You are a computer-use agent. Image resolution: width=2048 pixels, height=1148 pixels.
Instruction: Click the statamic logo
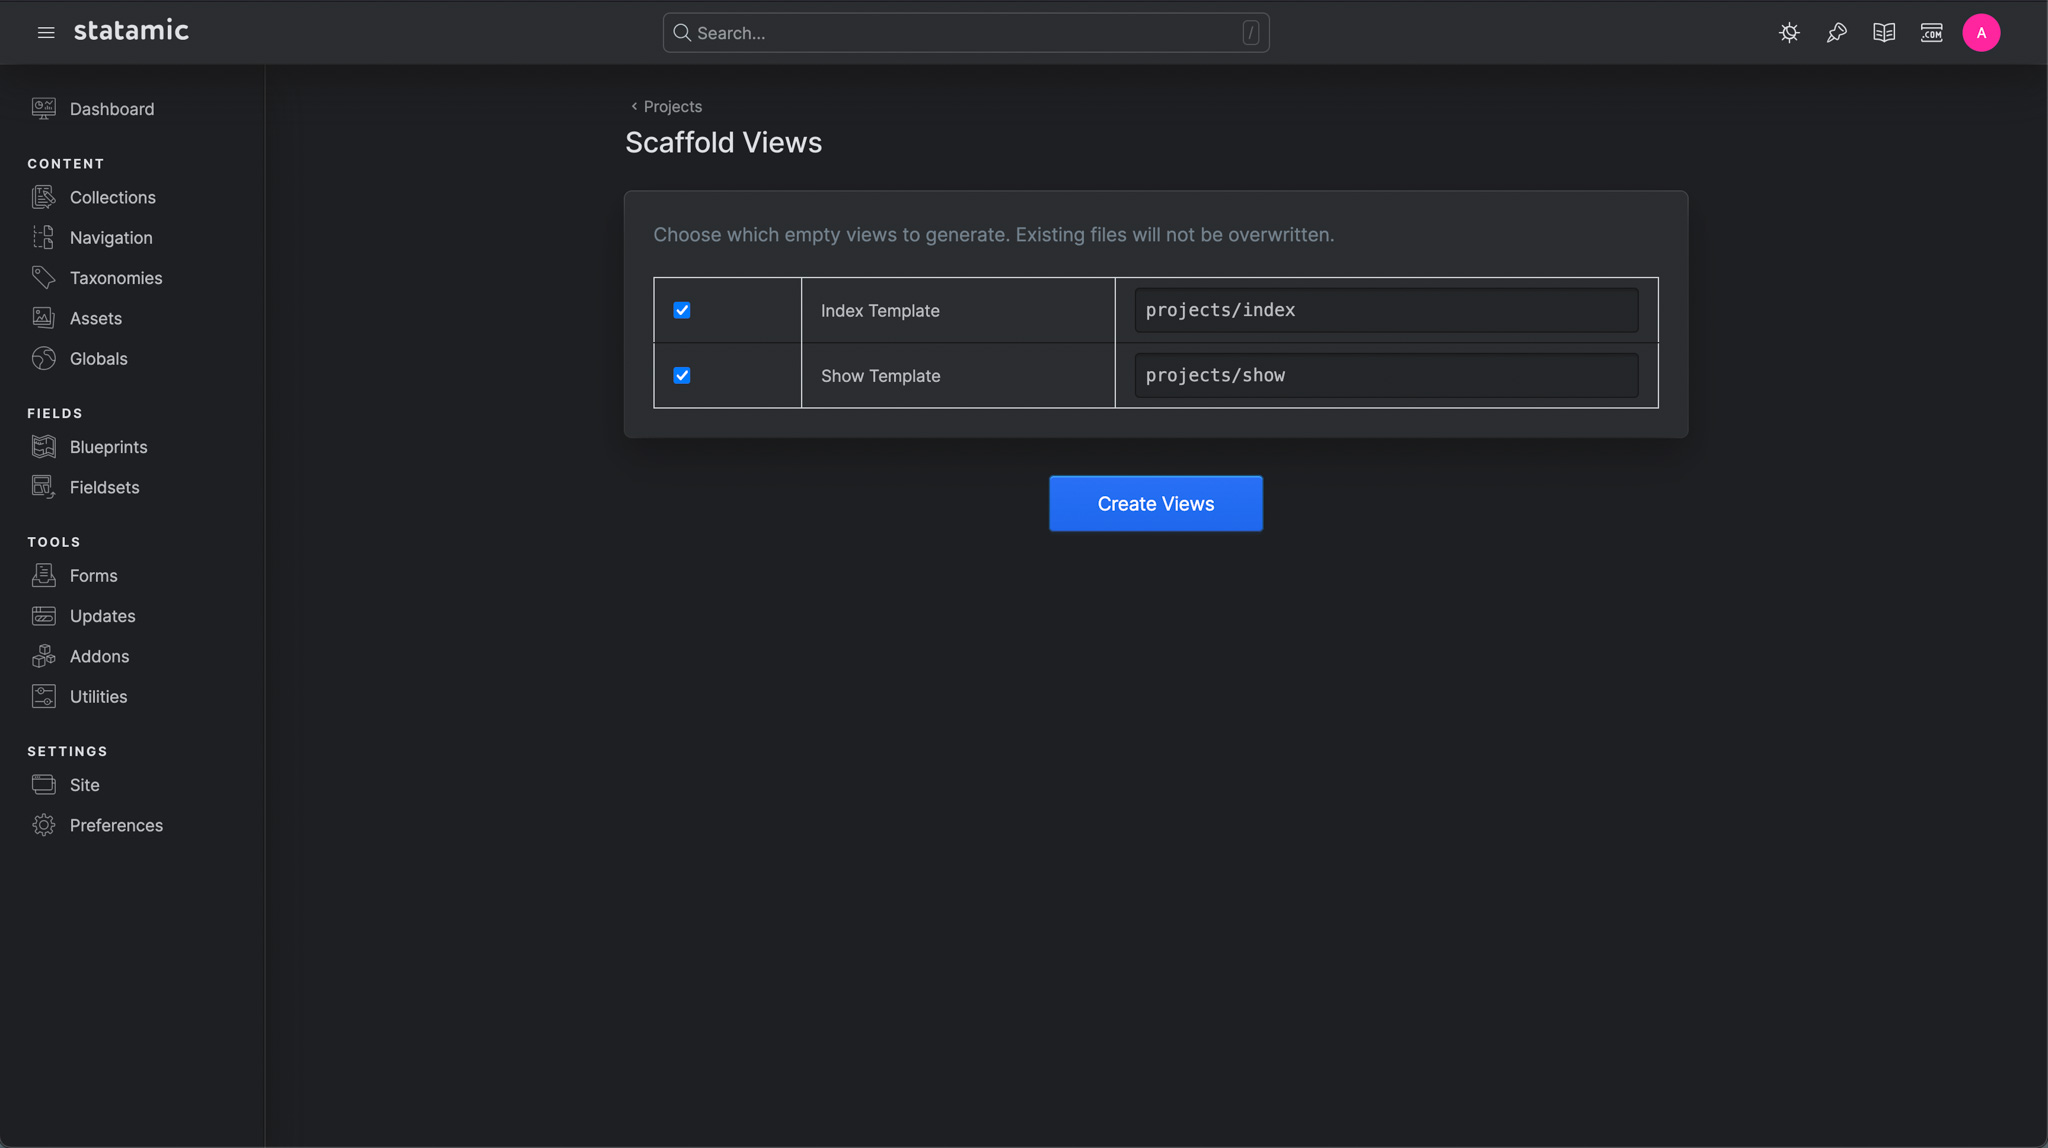[x=131, y=31]
